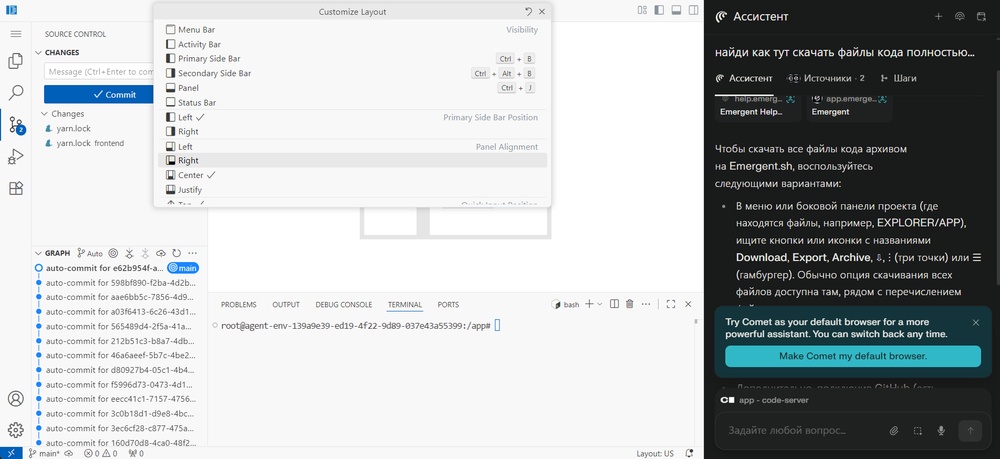Screen dimensions: 1000x459
Task: Split the terminal
Action: (x=614, y=304)
